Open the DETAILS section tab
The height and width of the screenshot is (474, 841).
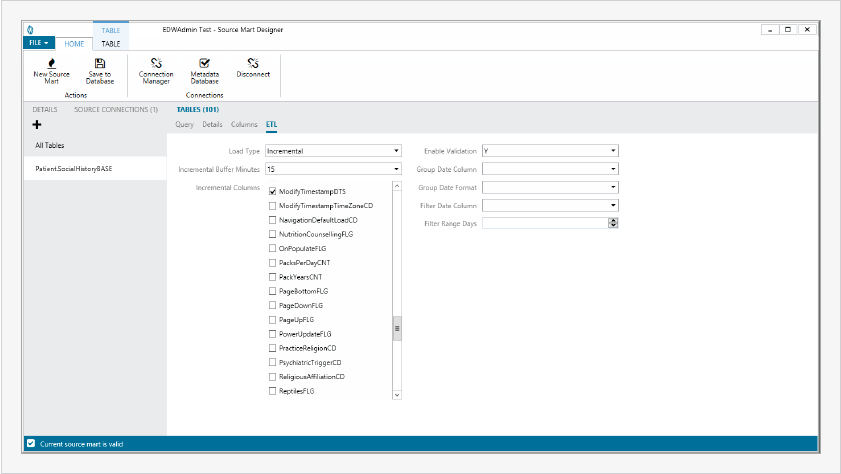tap(45, 109)
